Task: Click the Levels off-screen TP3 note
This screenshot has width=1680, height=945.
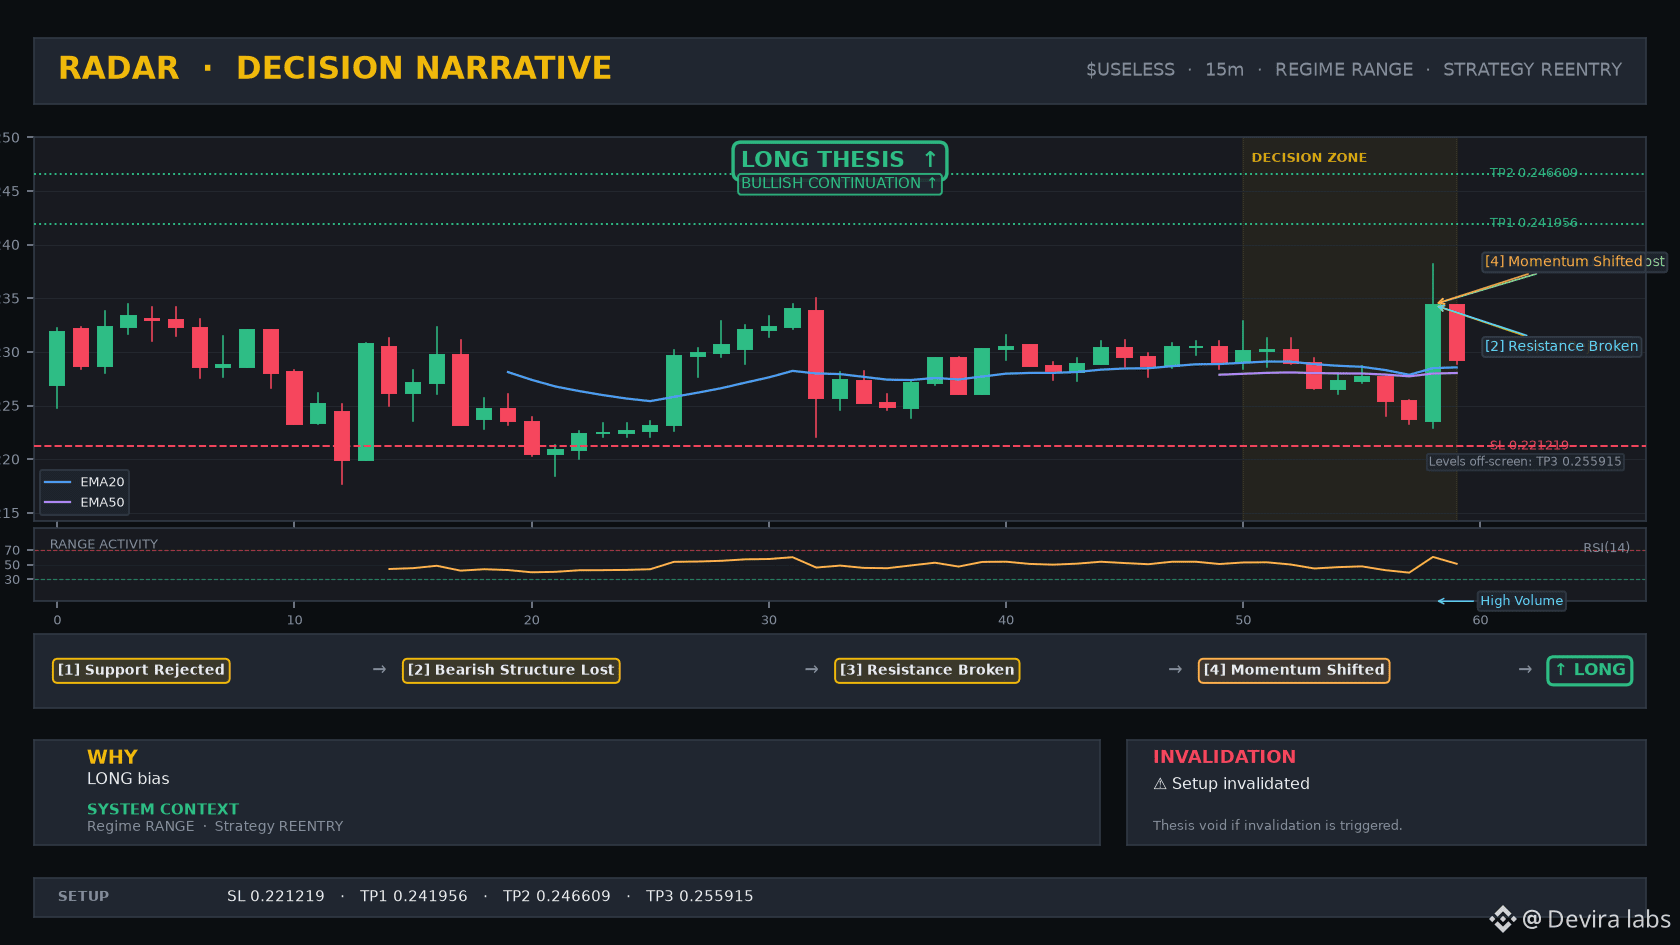Action: coord(1525,461)
